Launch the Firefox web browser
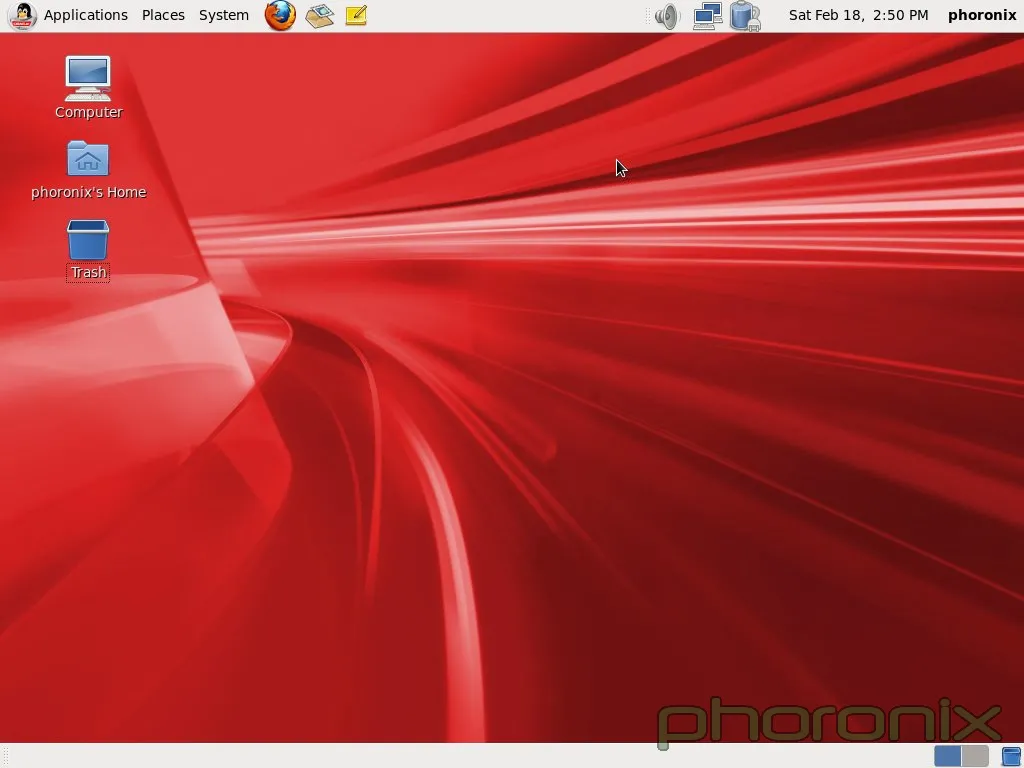This screenshot has height=768, width=1024. [280, 15]
